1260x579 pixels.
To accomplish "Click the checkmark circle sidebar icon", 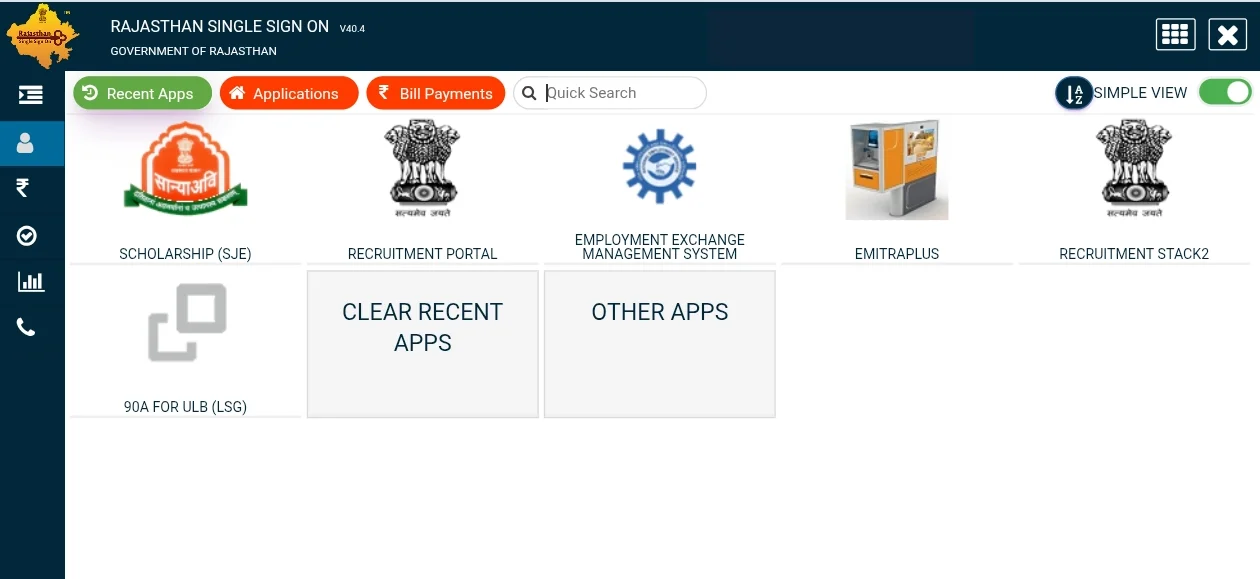I will [x=27, y=235].
